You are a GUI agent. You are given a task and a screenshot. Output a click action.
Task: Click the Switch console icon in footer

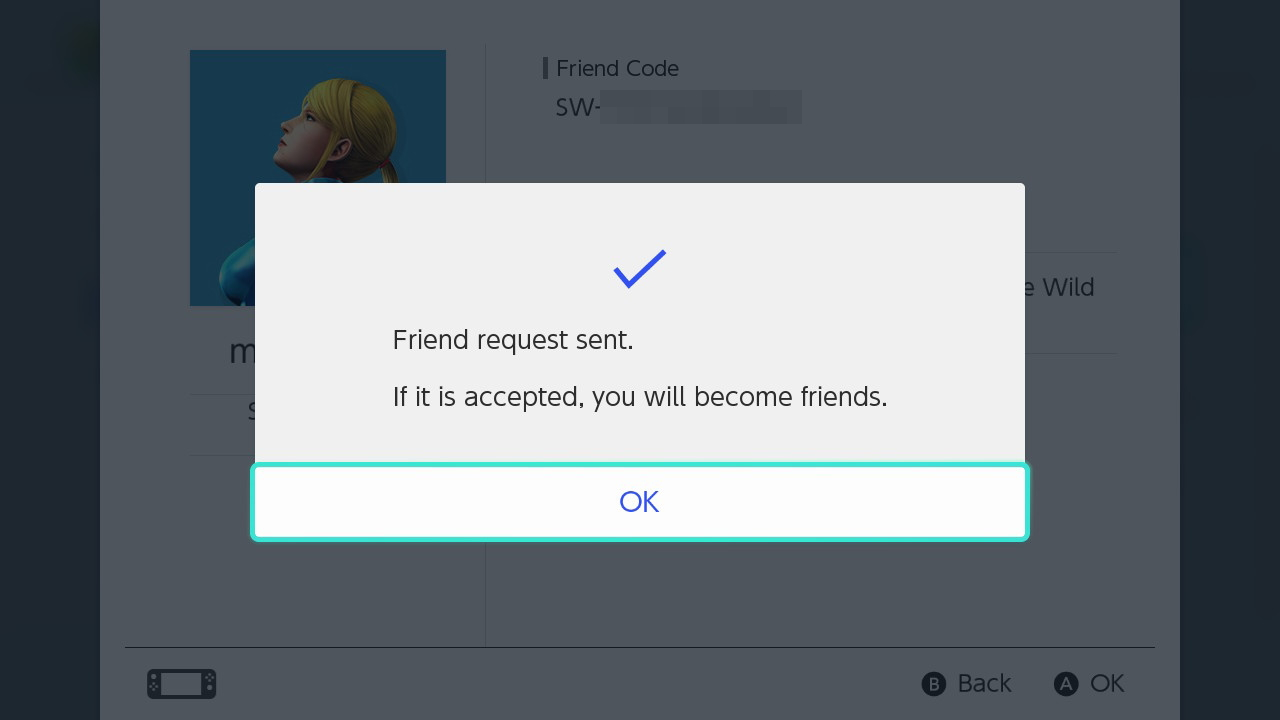click(181, 684)
